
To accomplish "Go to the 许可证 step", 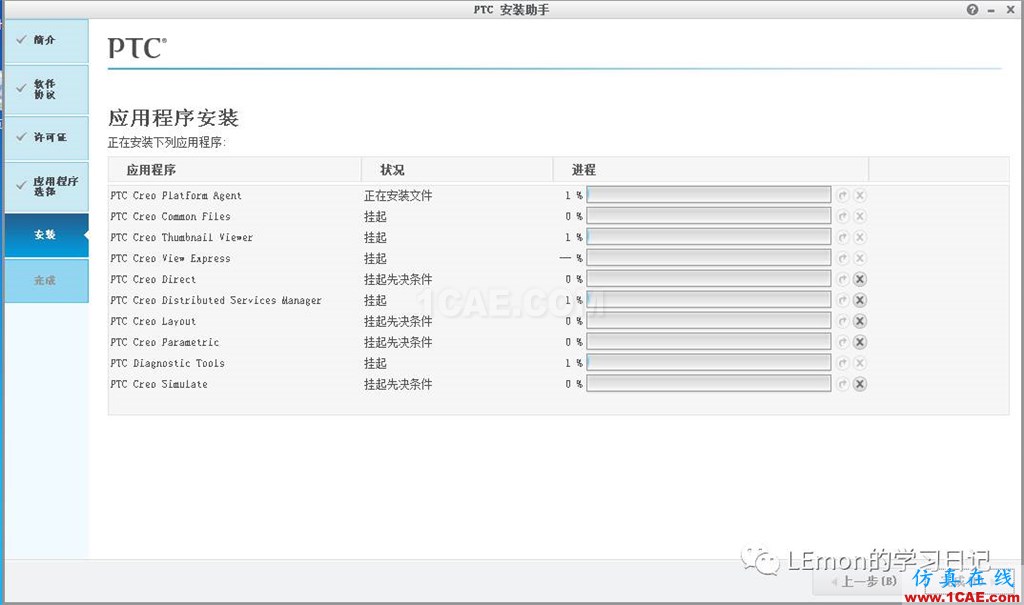I will click(46, 138).
